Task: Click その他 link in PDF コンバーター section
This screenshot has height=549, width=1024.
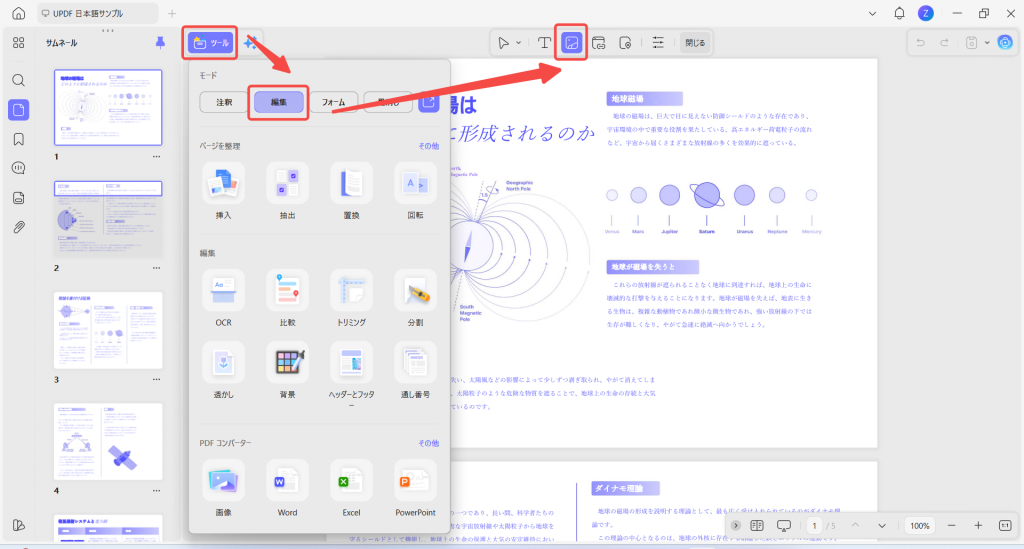Action: click(428, 443)
